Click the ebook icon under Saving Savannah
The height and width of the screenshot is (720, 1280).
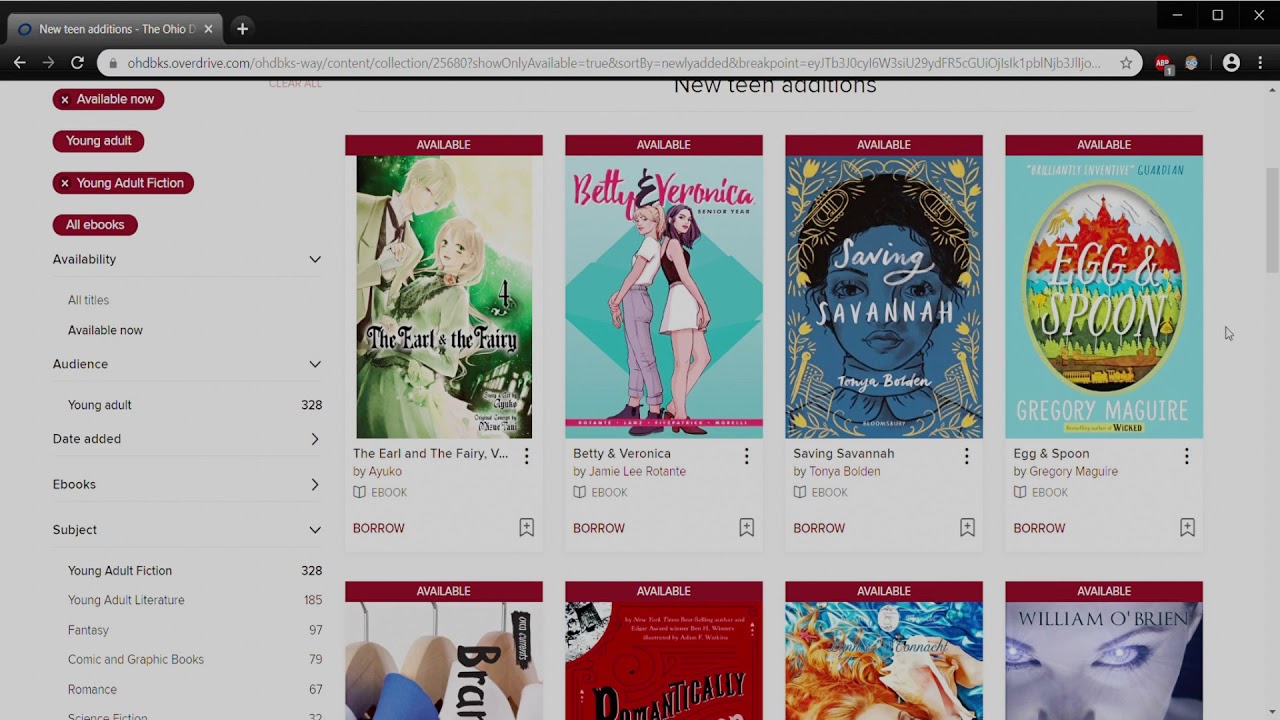point(799,492)
